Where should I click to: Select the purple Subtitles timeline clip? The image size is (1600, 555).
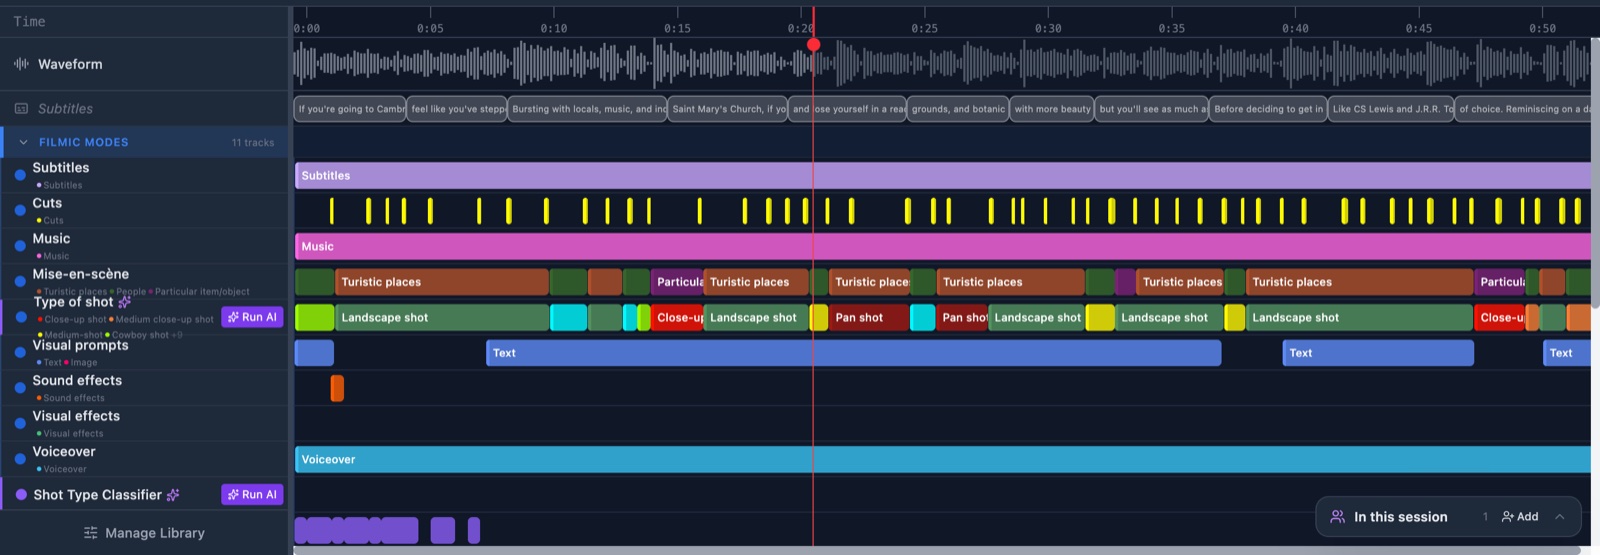click(942, 175)
